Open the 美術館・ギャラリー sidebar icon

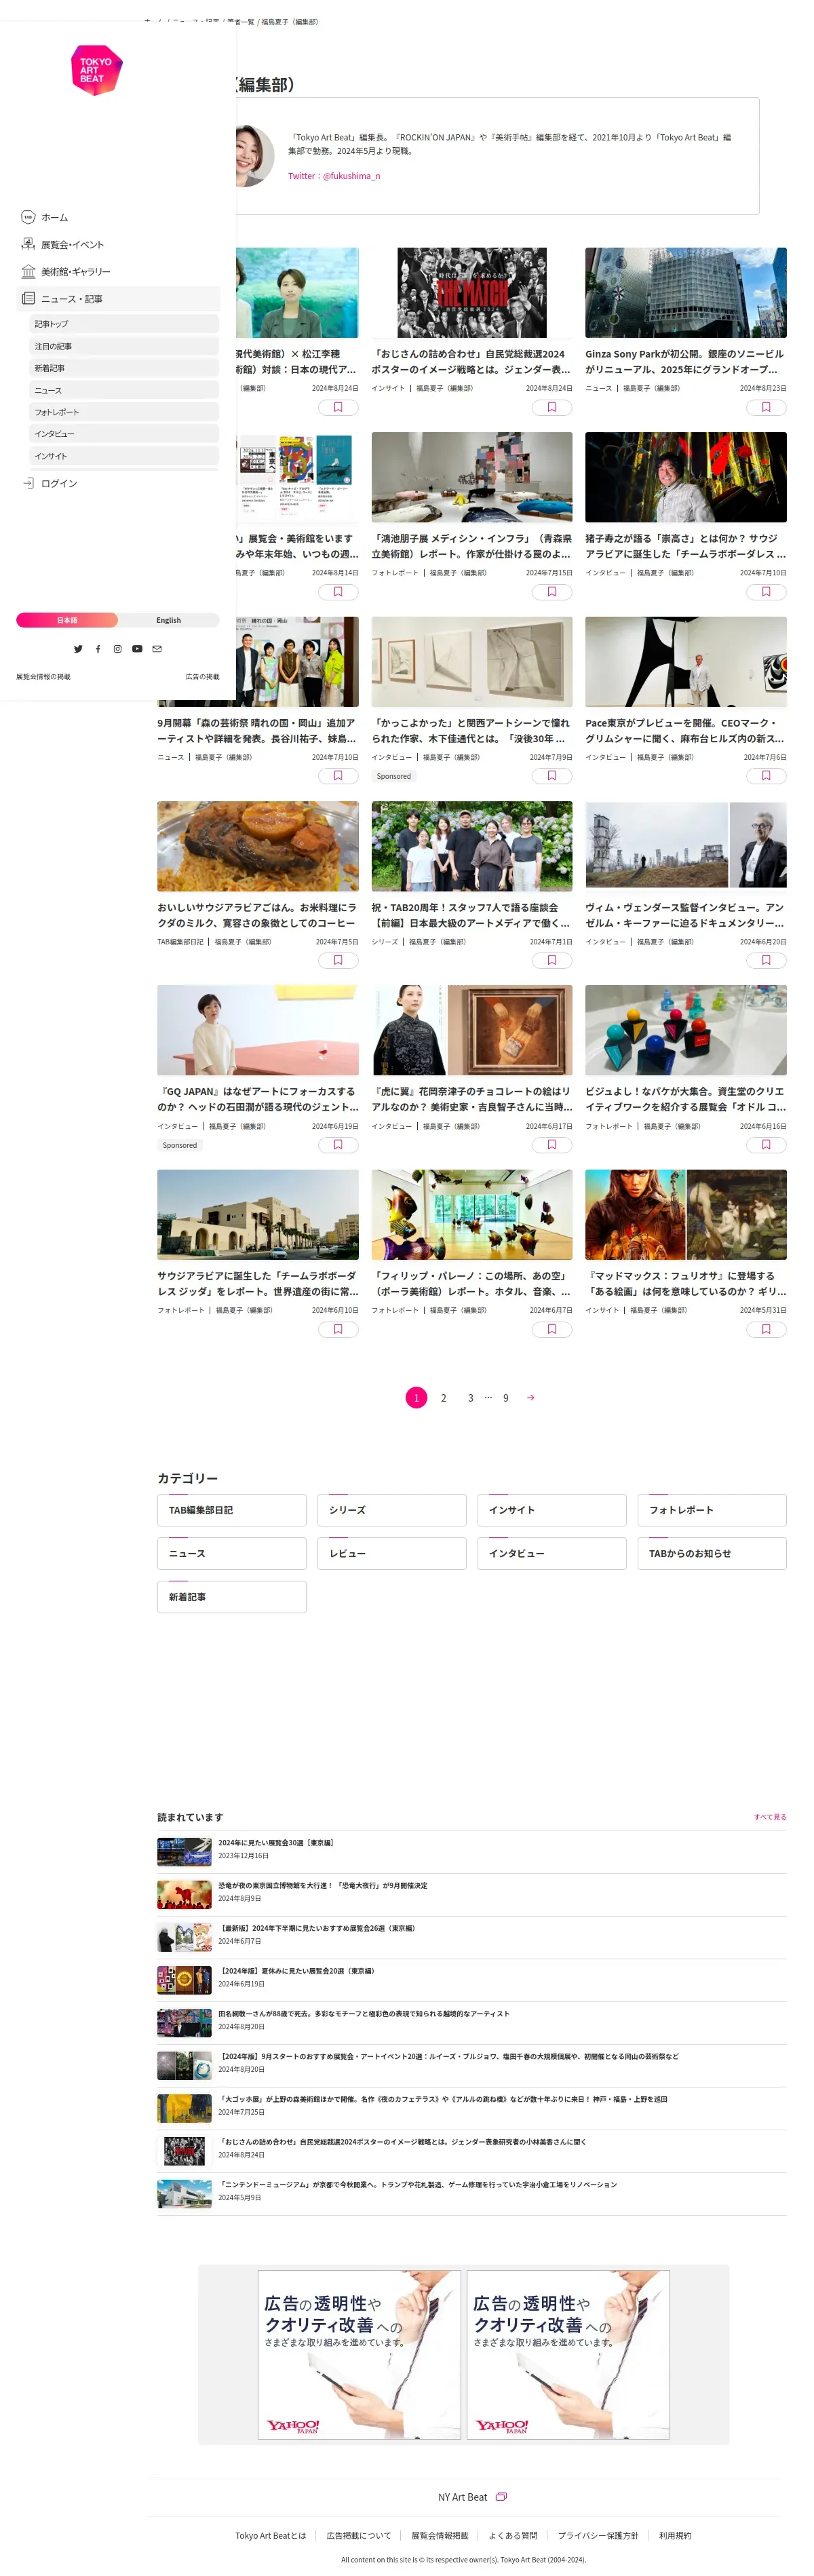pos(28,271)
